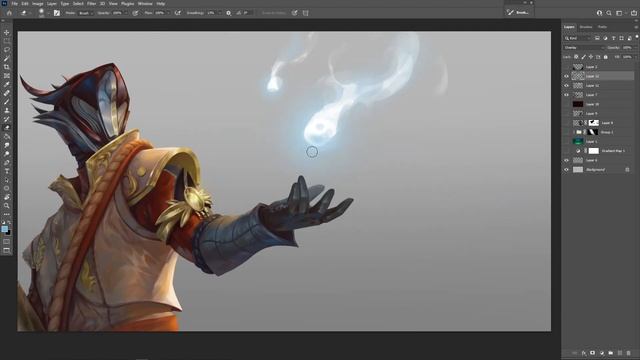Toggle lock transparent pixels
Image resolution: width=640 pixels, height=360 pixels.
click(576, 57)
